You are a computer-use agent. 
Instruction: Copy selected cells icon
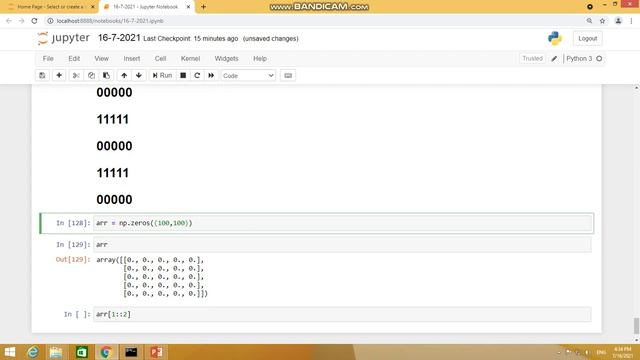(91, 76)
